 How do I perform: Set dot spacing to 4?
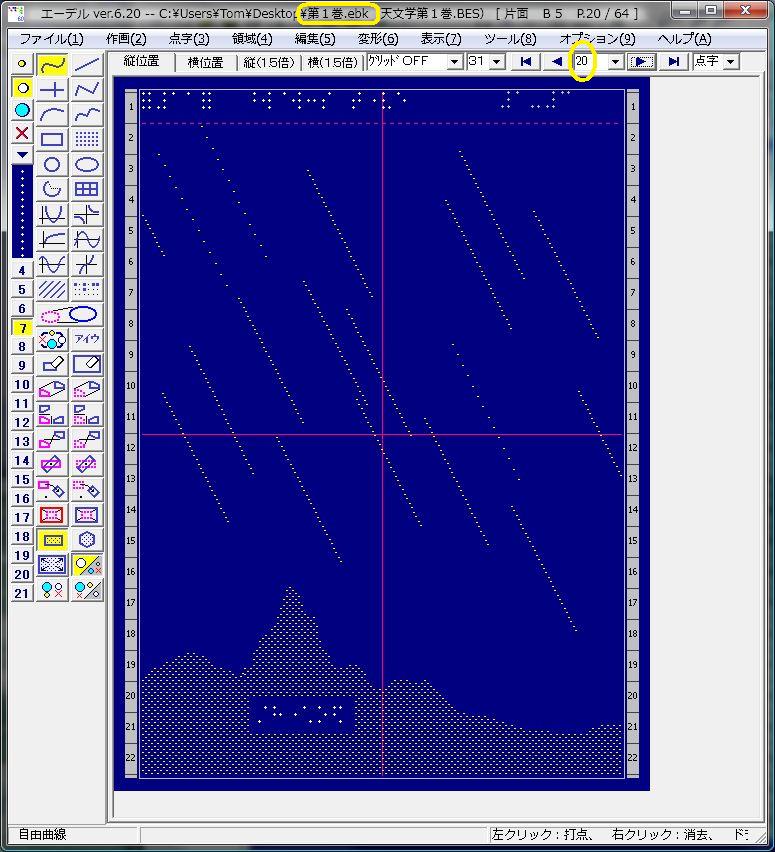click(22, 270)
